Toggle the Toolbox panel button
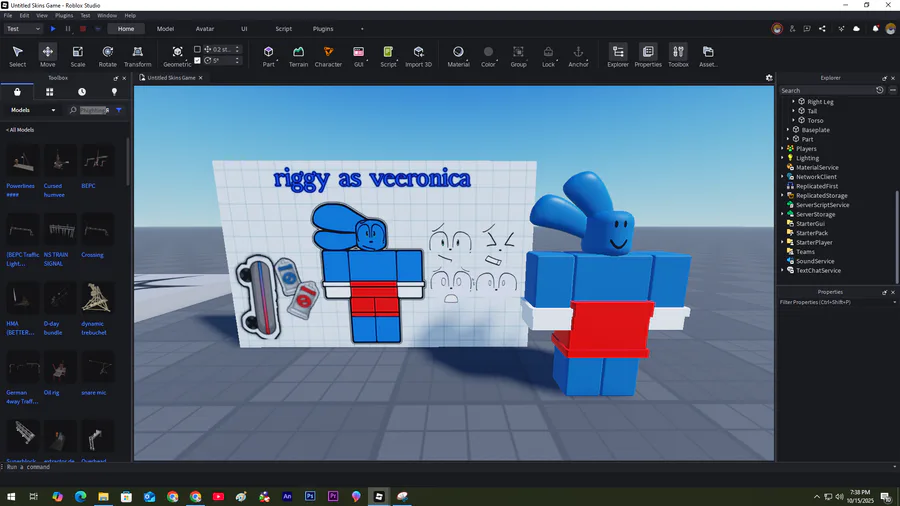900x506 pixels. click(x=678, y=56)
